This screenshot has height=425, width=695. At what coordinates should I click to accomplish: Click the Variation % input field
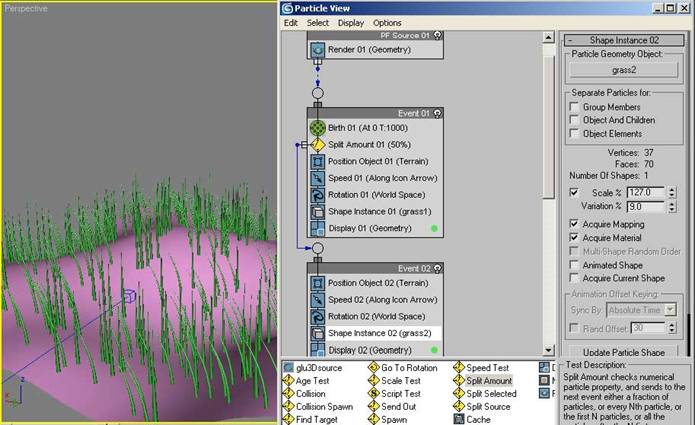pyautogui.click(x=637, y=207)
